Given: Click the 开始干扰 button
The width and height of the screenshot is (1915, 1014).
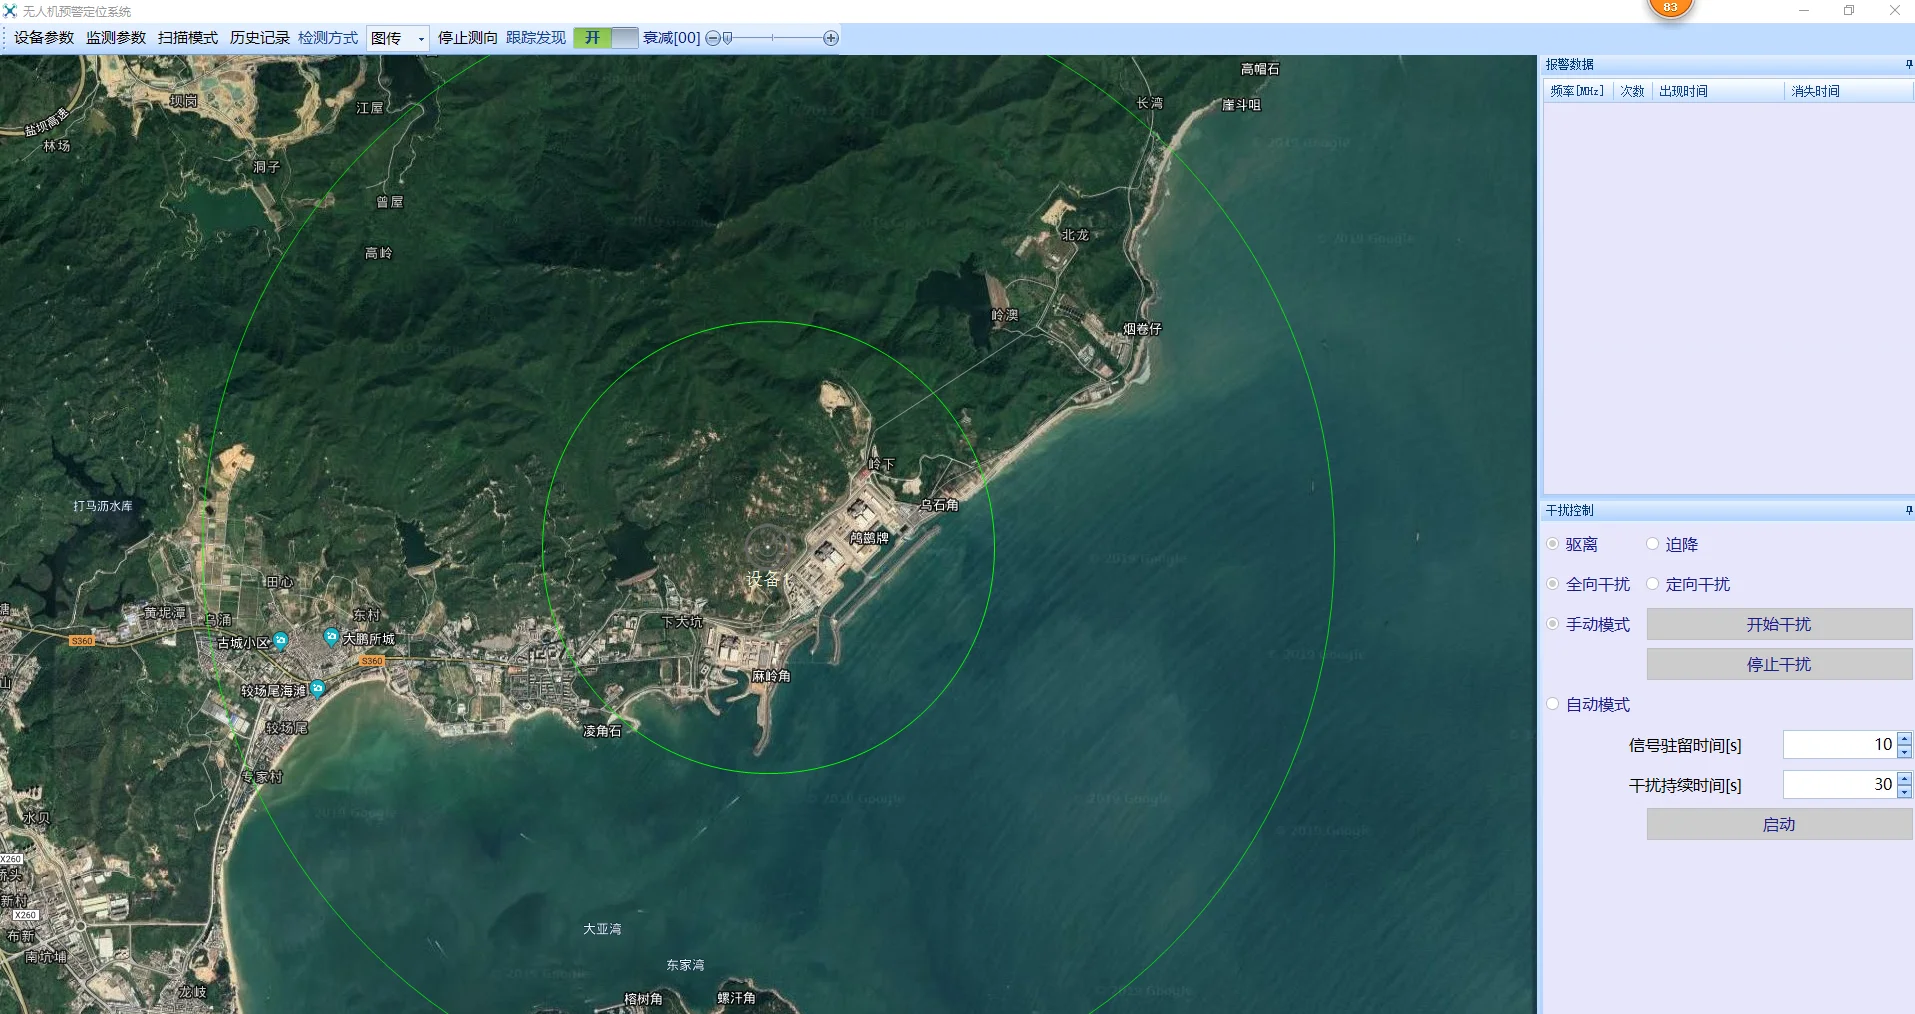Looking at the screenshot, I should coord(1779,624).
